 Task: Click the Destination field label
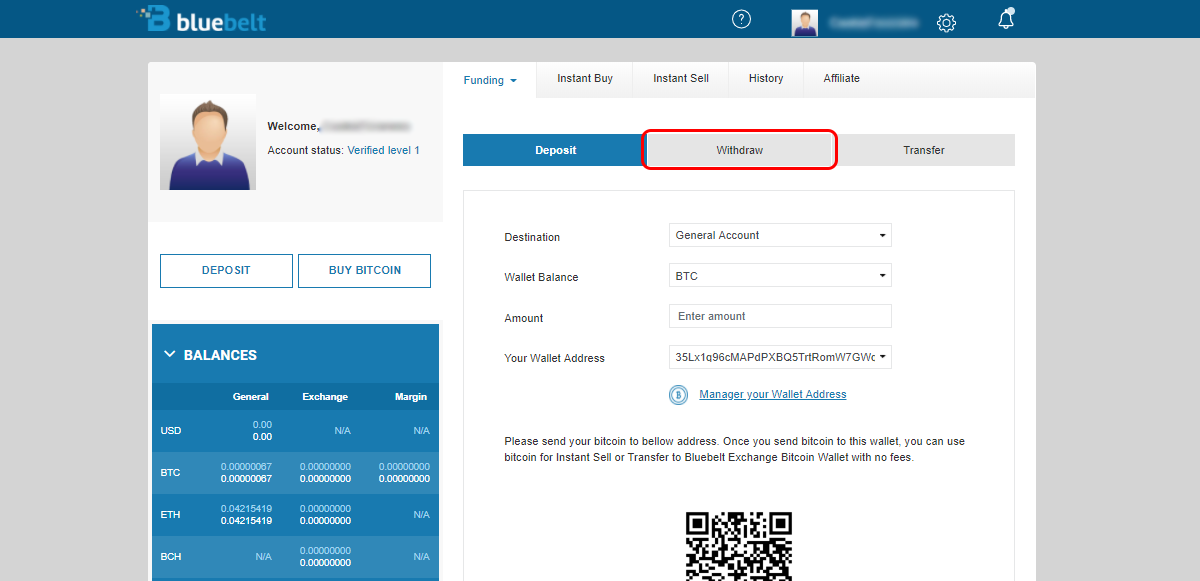(x=532, y=237)
